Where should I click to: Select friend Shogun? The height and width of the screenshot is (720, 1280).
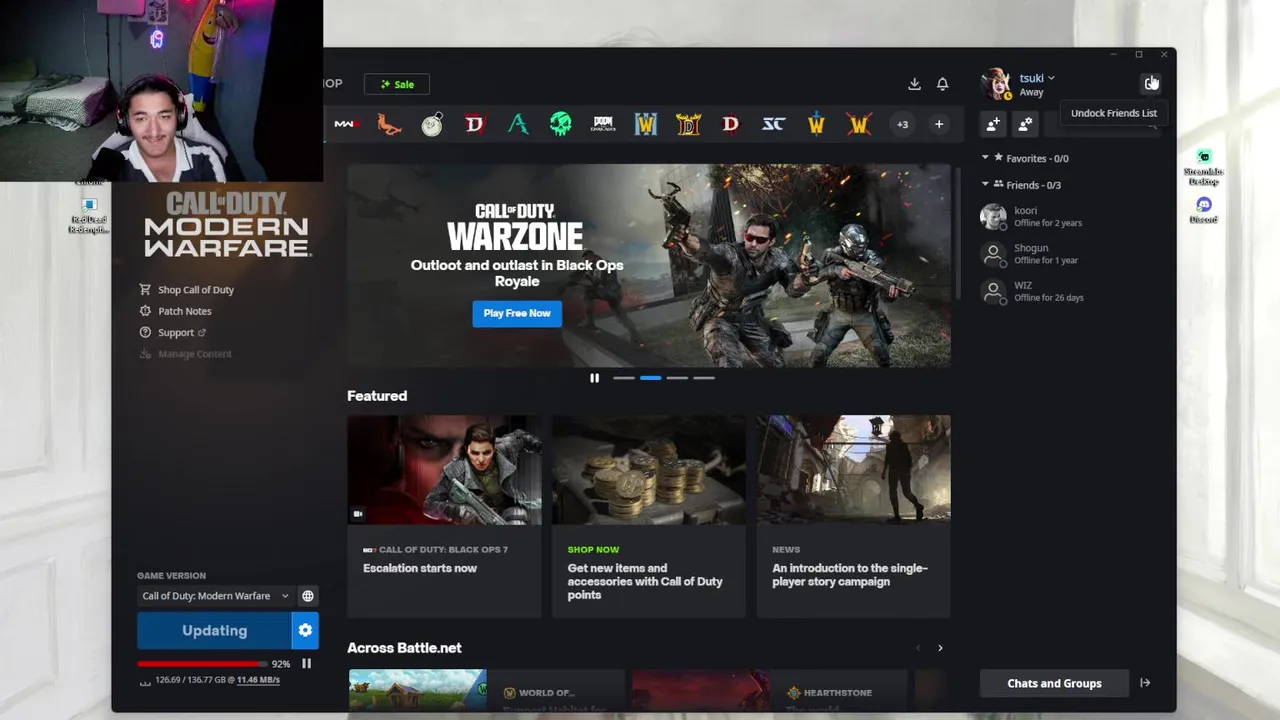[1068, 254]
